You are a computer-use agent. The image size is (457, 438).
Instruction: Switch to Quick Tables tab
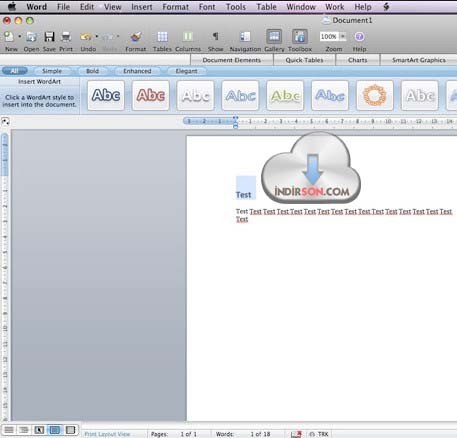(x=304, y=60)
